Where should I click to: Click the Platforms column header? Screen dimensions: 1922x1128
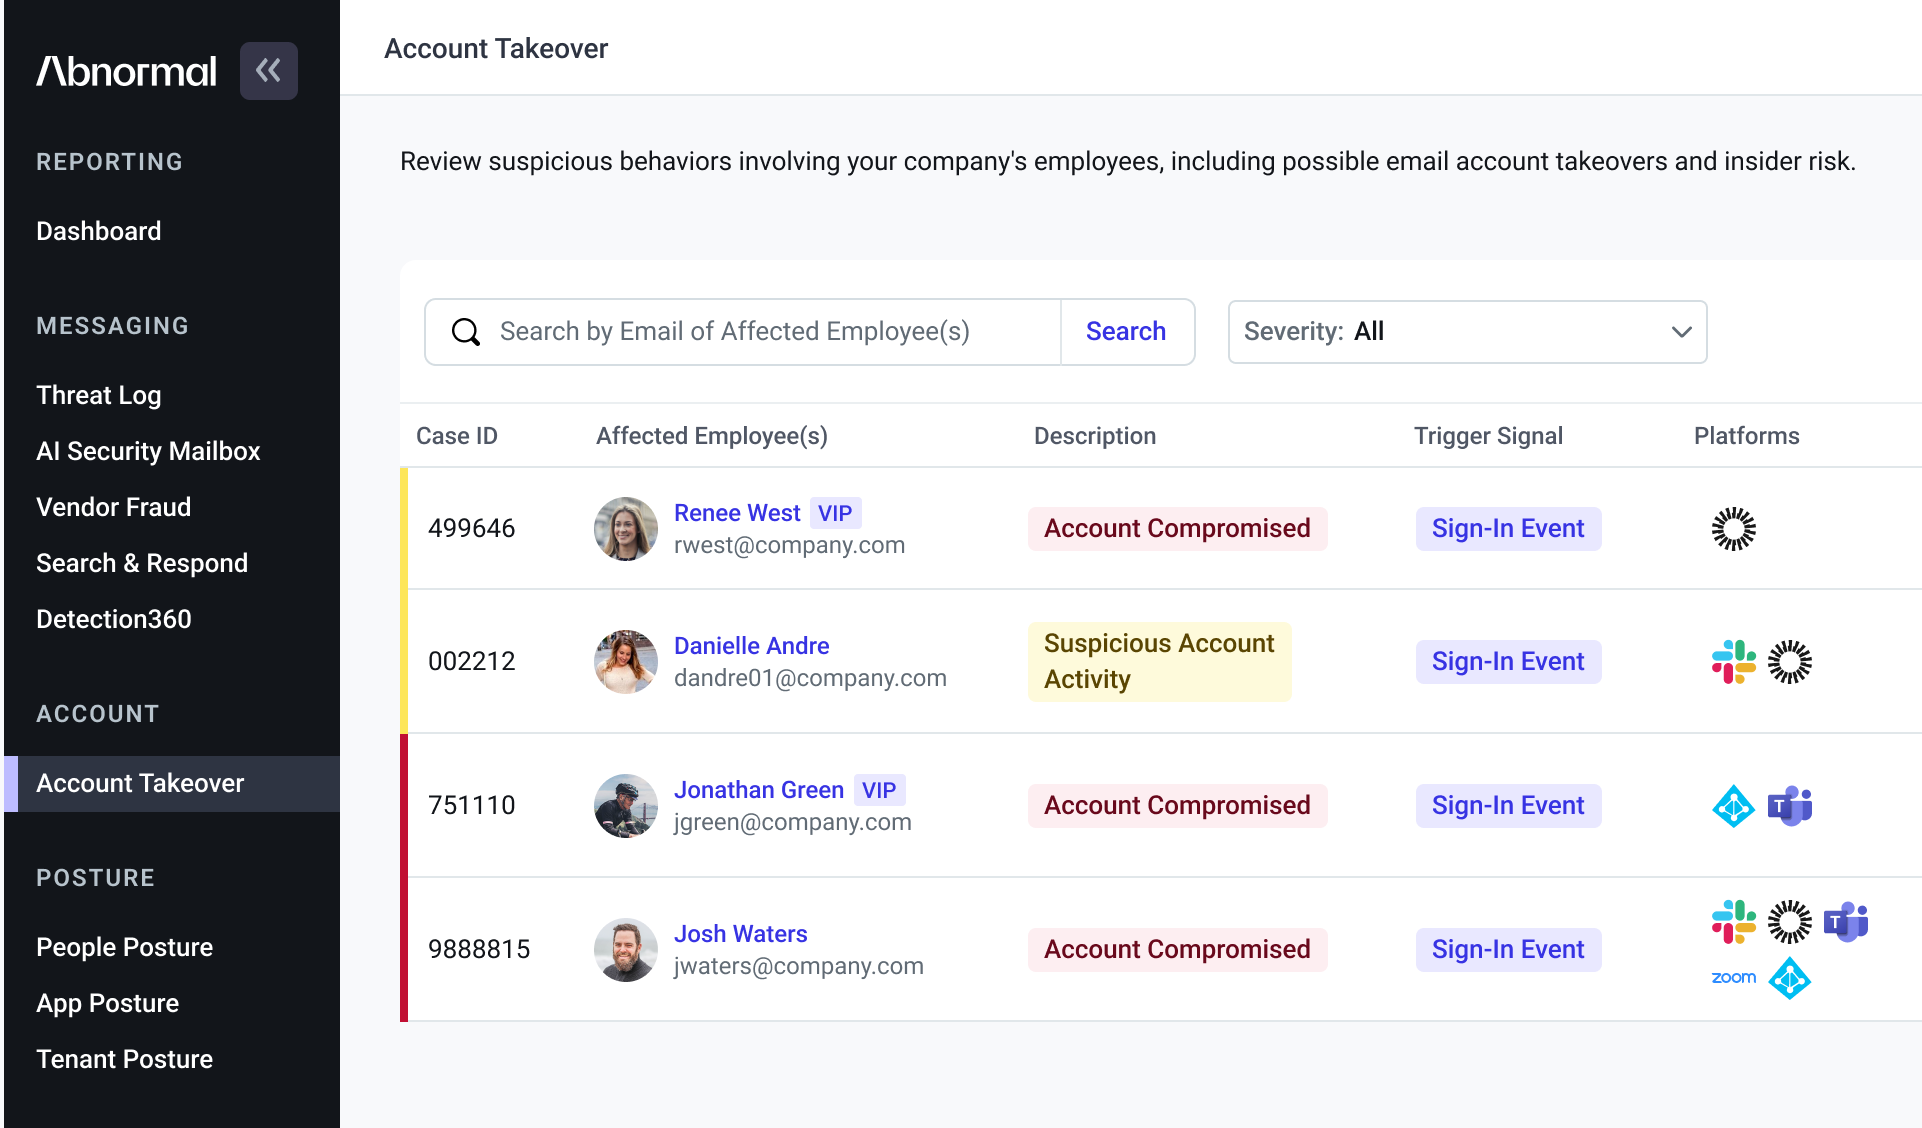(x=1747, y=436)
